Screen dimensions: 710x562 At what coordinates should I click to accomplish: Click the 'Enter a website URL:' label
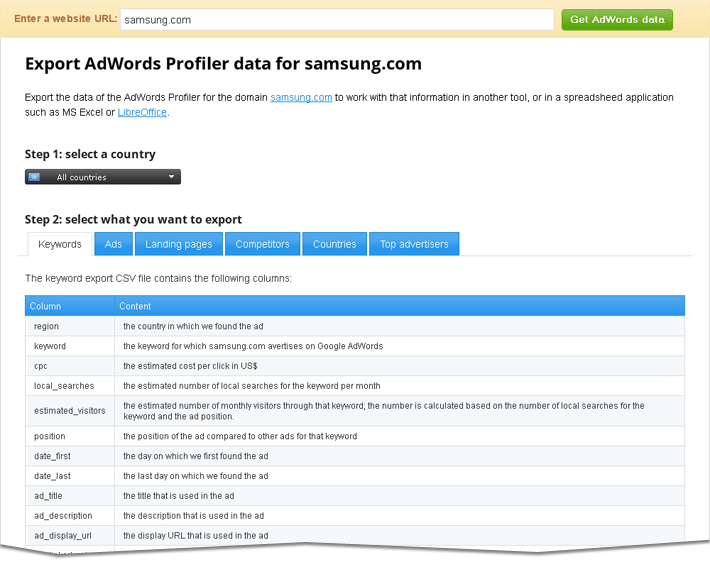[x=66, y=19]
